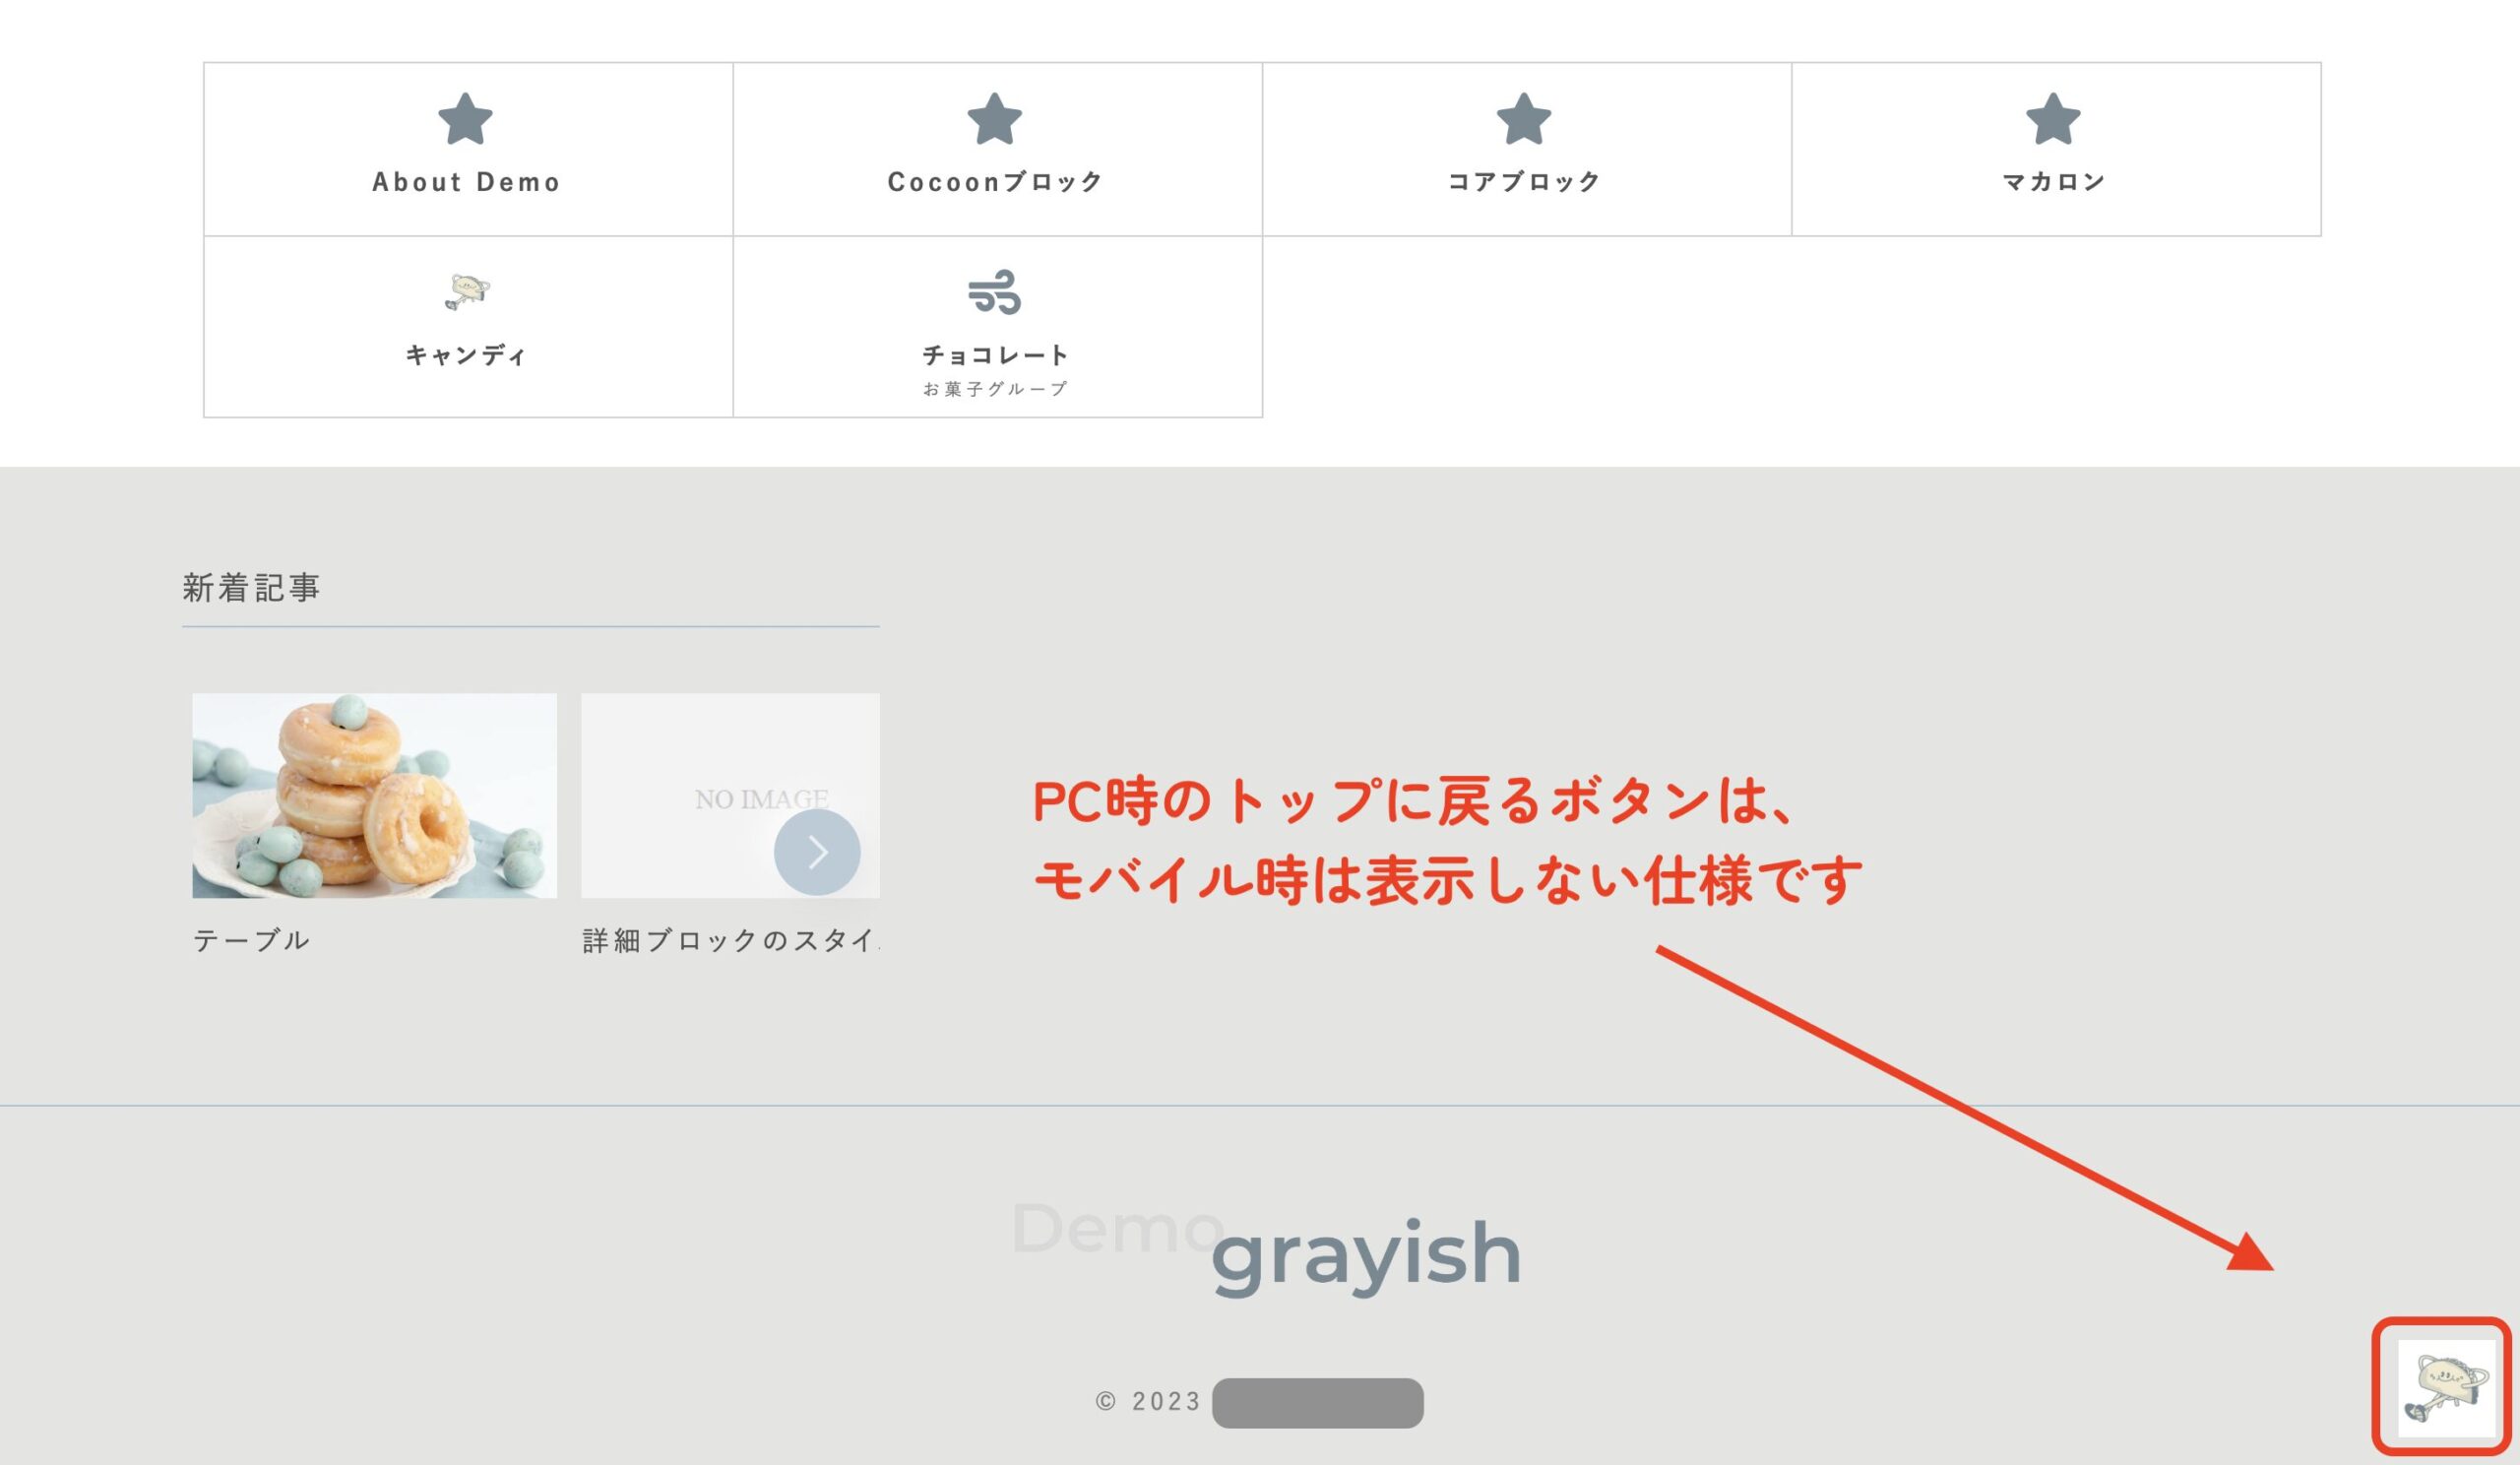
Task: Select the キャンディ navigation cell
Action: (x=466, y=354)
